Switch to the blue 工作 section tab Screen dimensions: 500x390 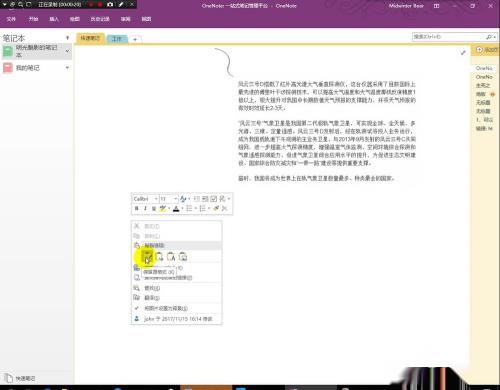pyautogui.click(x=117, y=39)
